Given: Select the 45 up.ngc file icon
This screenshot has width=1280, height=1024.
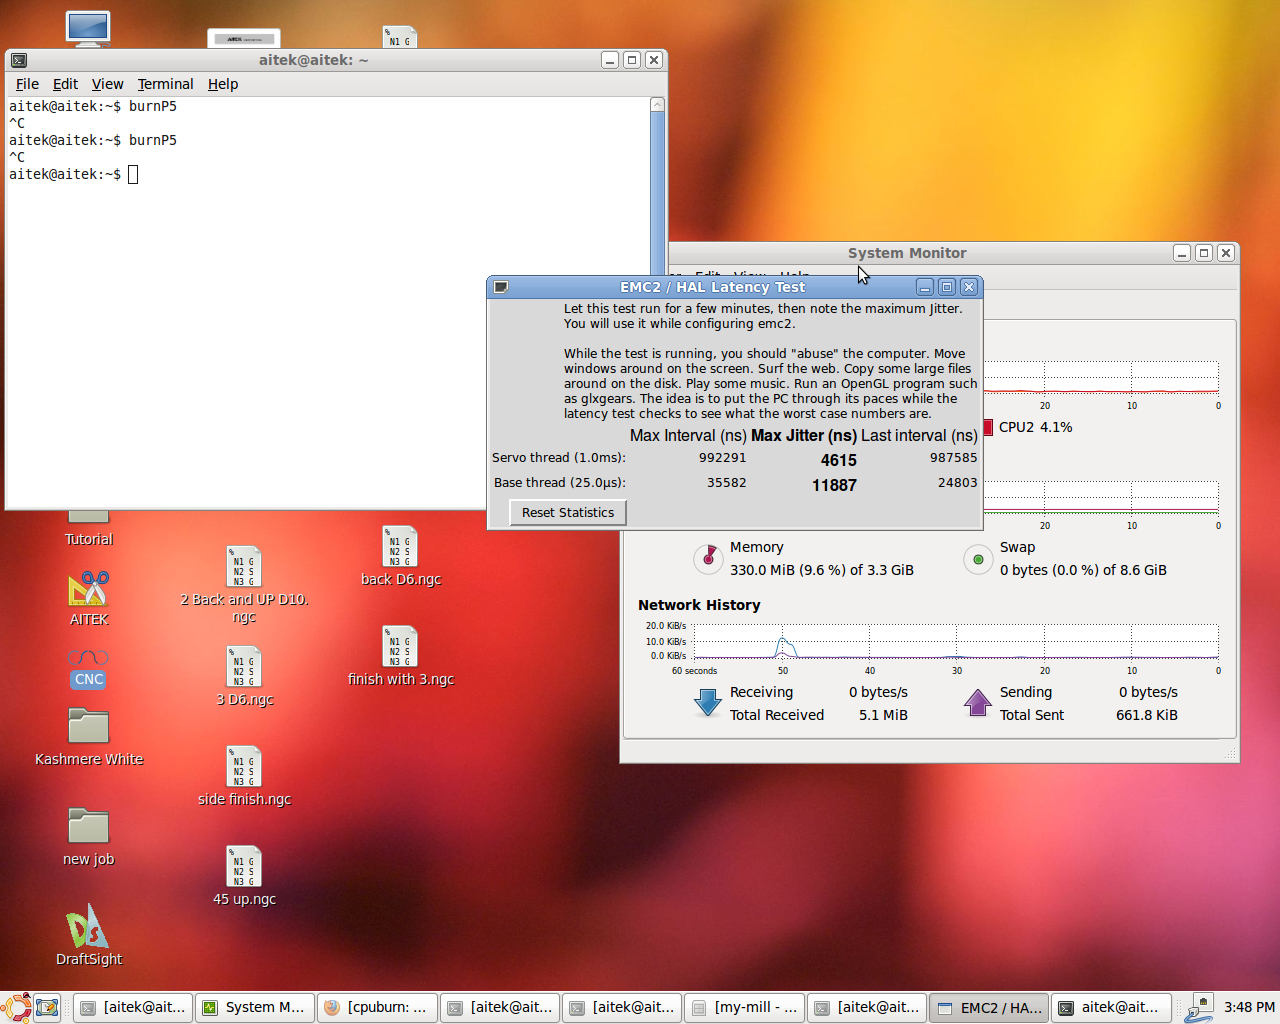Looking at the screenshot, I should pos(244,866).
